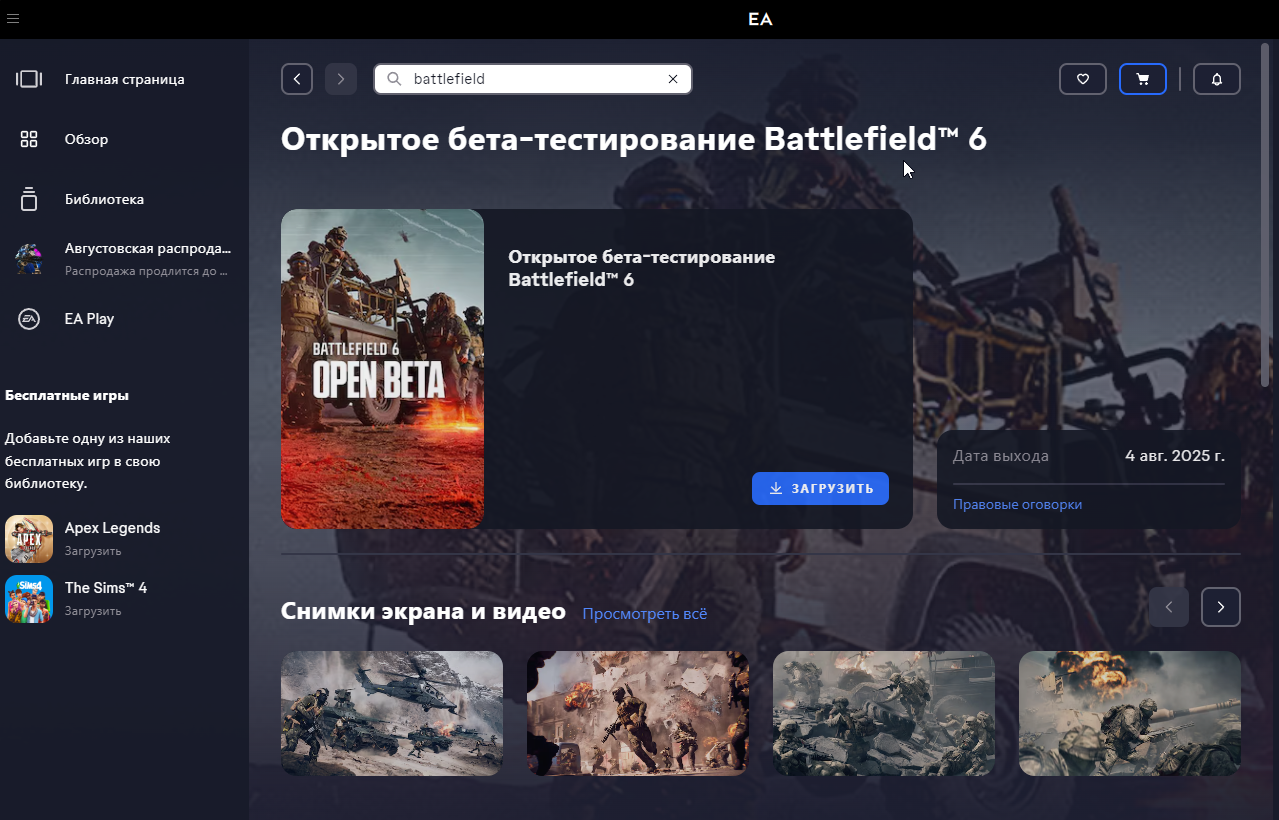Click the magnifier search icon

coord(394,79)
